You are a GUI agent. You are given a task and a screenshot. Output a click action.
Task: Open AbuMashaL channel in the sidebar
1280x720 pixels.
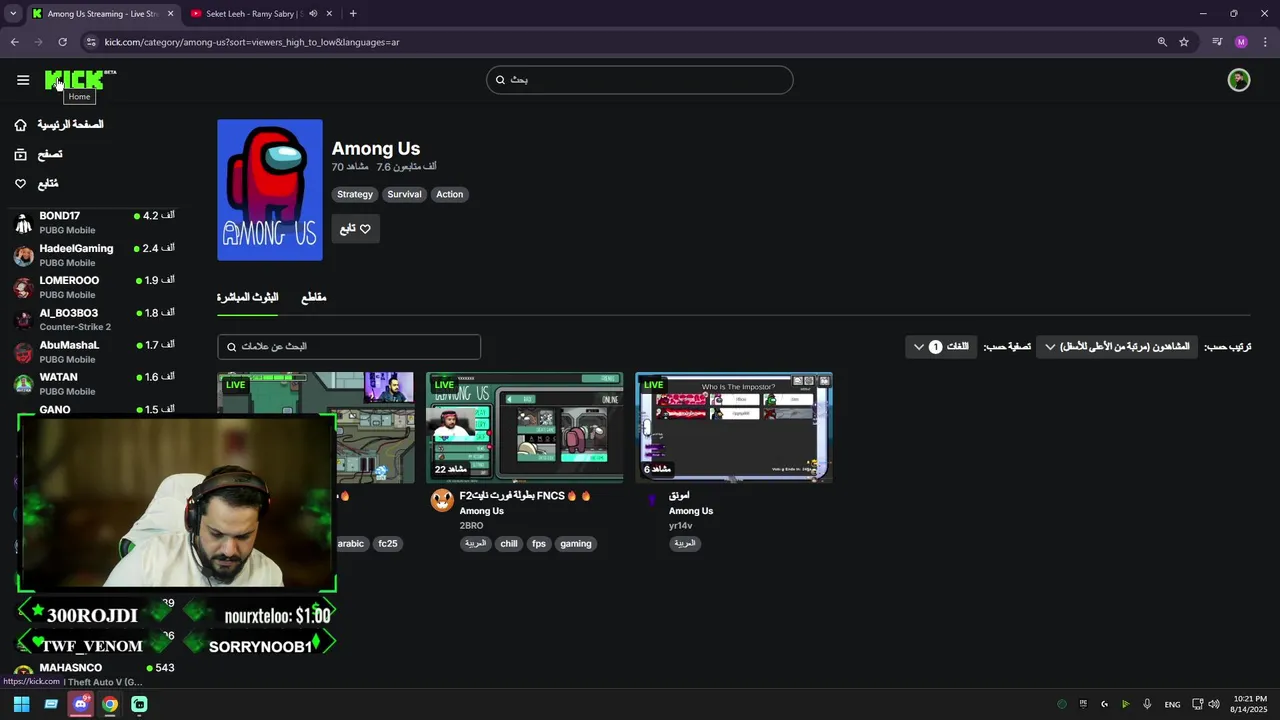tap(95, 352)
